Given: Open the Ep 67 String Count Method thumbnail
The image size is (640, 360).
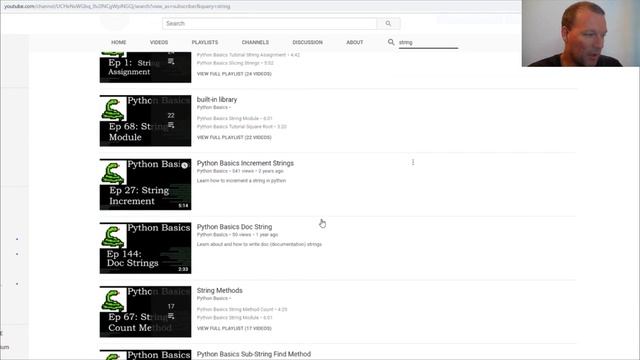Looking at the screenshot, I should pyautogui.click(x=145, y=312).
